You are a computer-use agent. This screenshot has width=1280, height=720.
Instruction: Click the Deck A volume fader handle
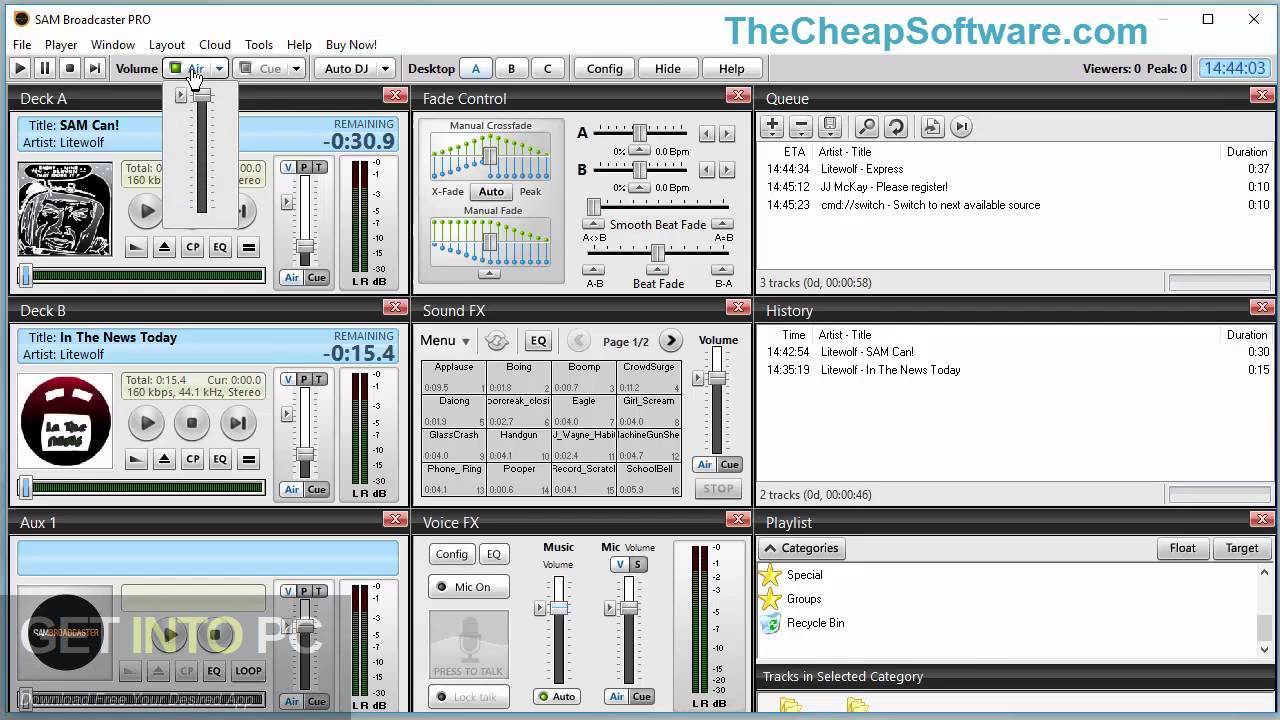point(305,246)
